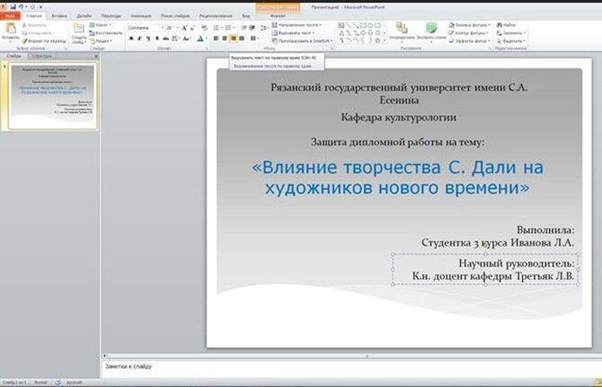Click the Layout (Макет) button
This screenshot has width=602, height=387.
pyautogui.click(x=100, y=25)
